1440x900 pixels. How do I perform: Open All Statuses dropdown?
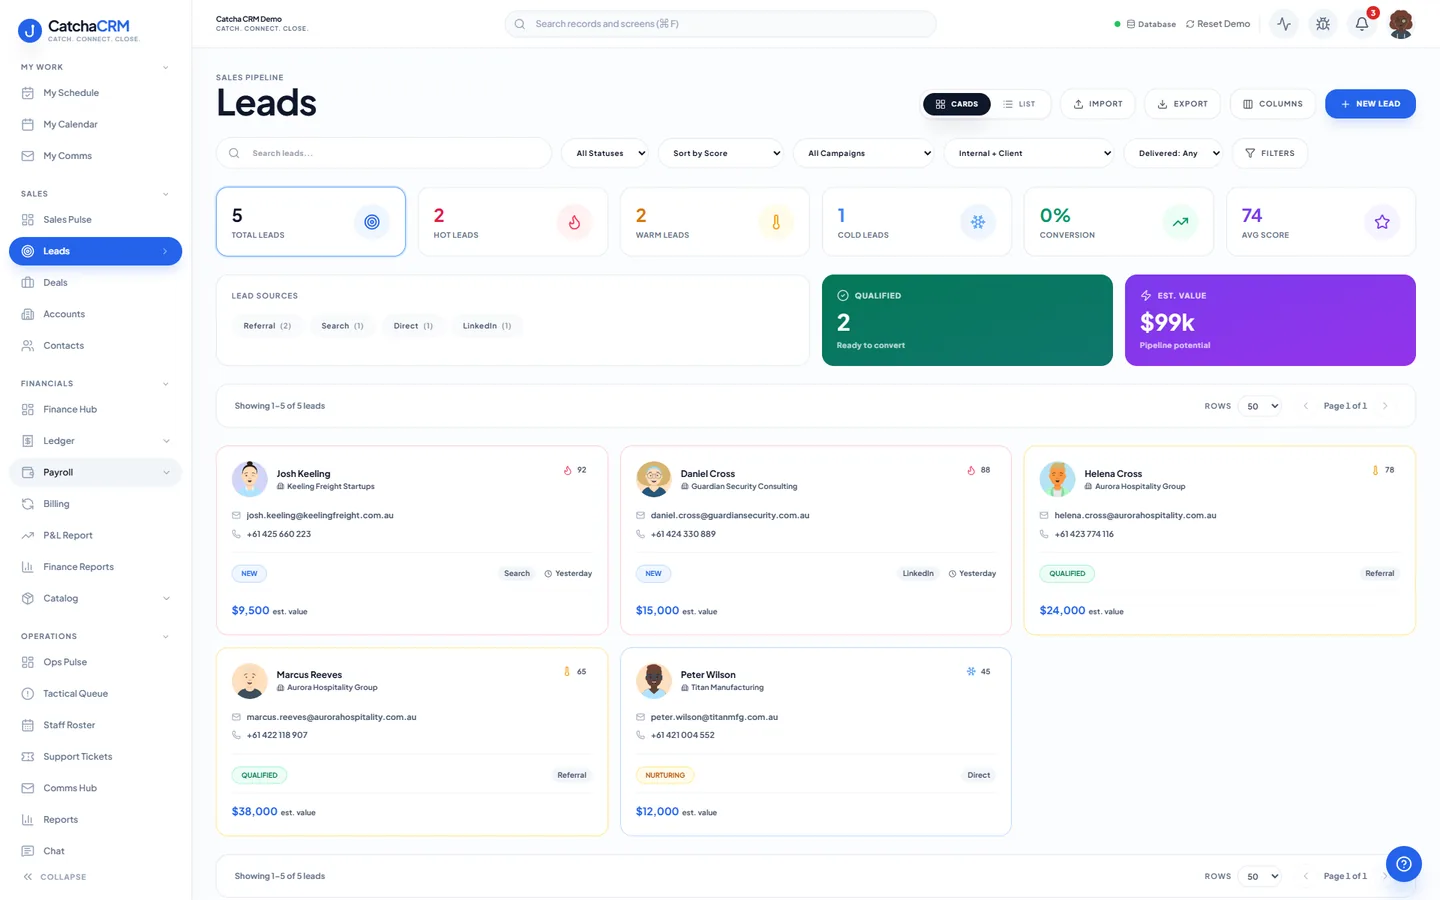605,153
